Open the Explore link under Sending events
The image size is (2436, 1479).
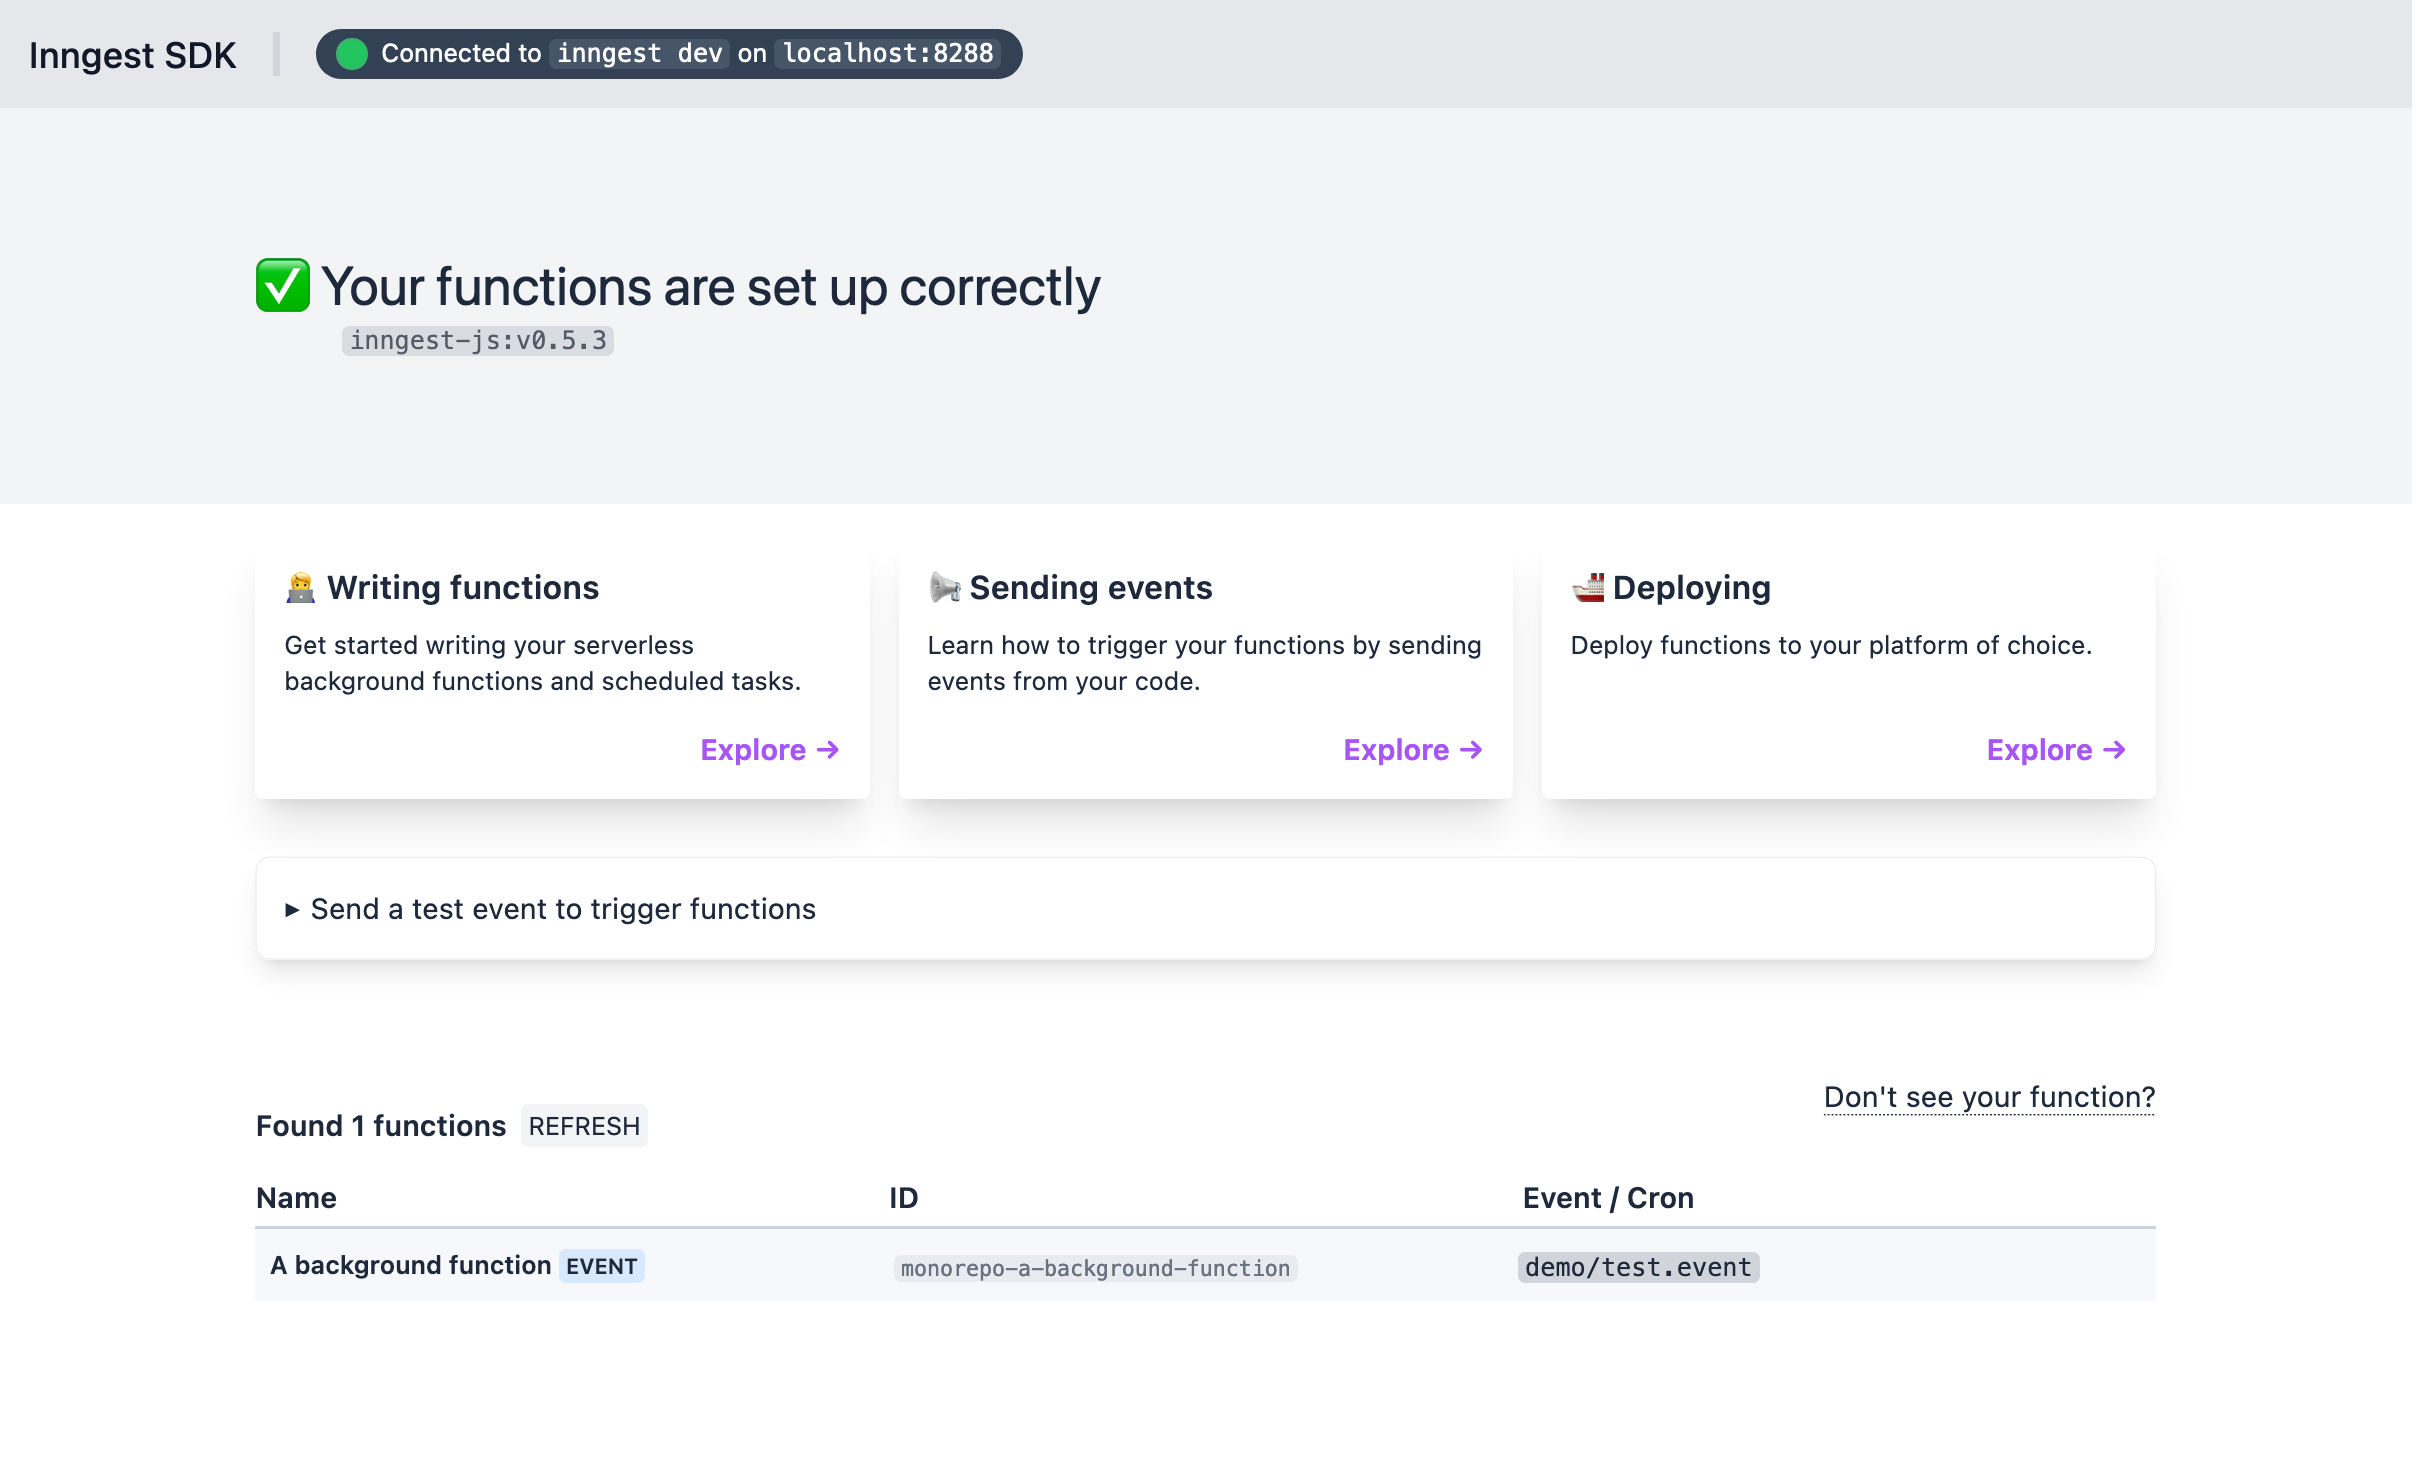[1412, 750]
